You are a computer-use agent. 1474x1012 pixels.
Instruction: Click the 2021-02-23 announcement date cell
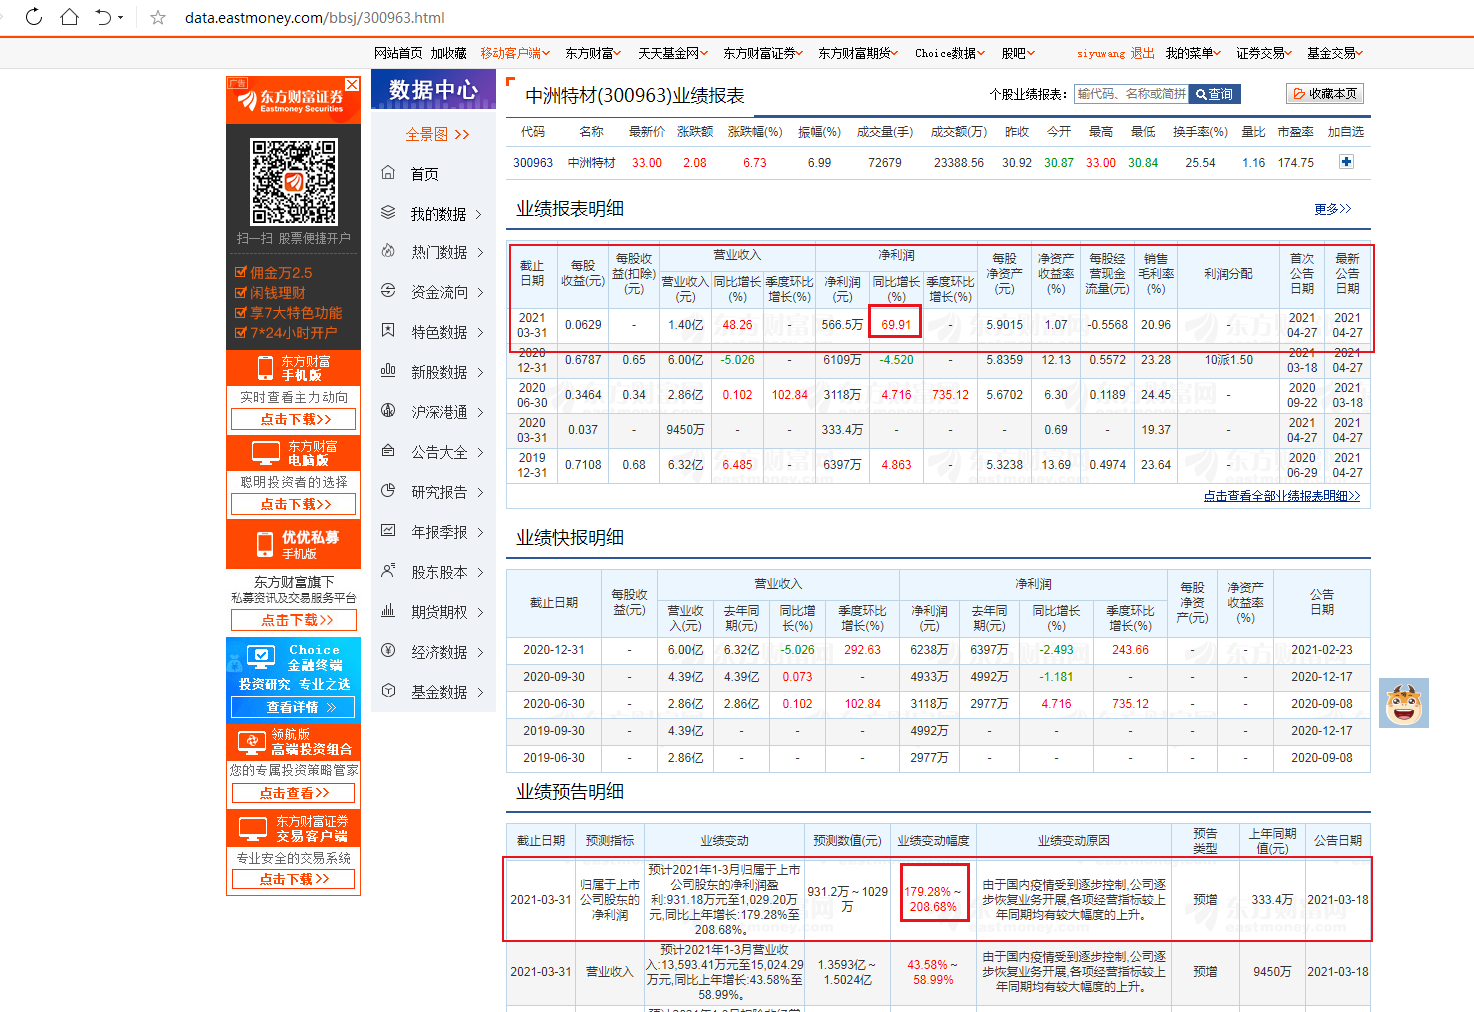pos(1321,650)
